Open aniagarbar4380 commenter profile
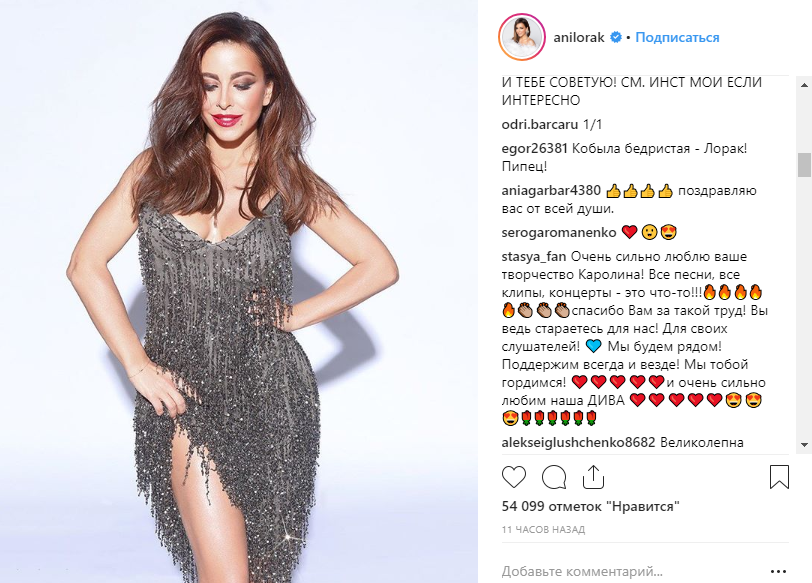The image size is (812, 583). pos(551,191)
